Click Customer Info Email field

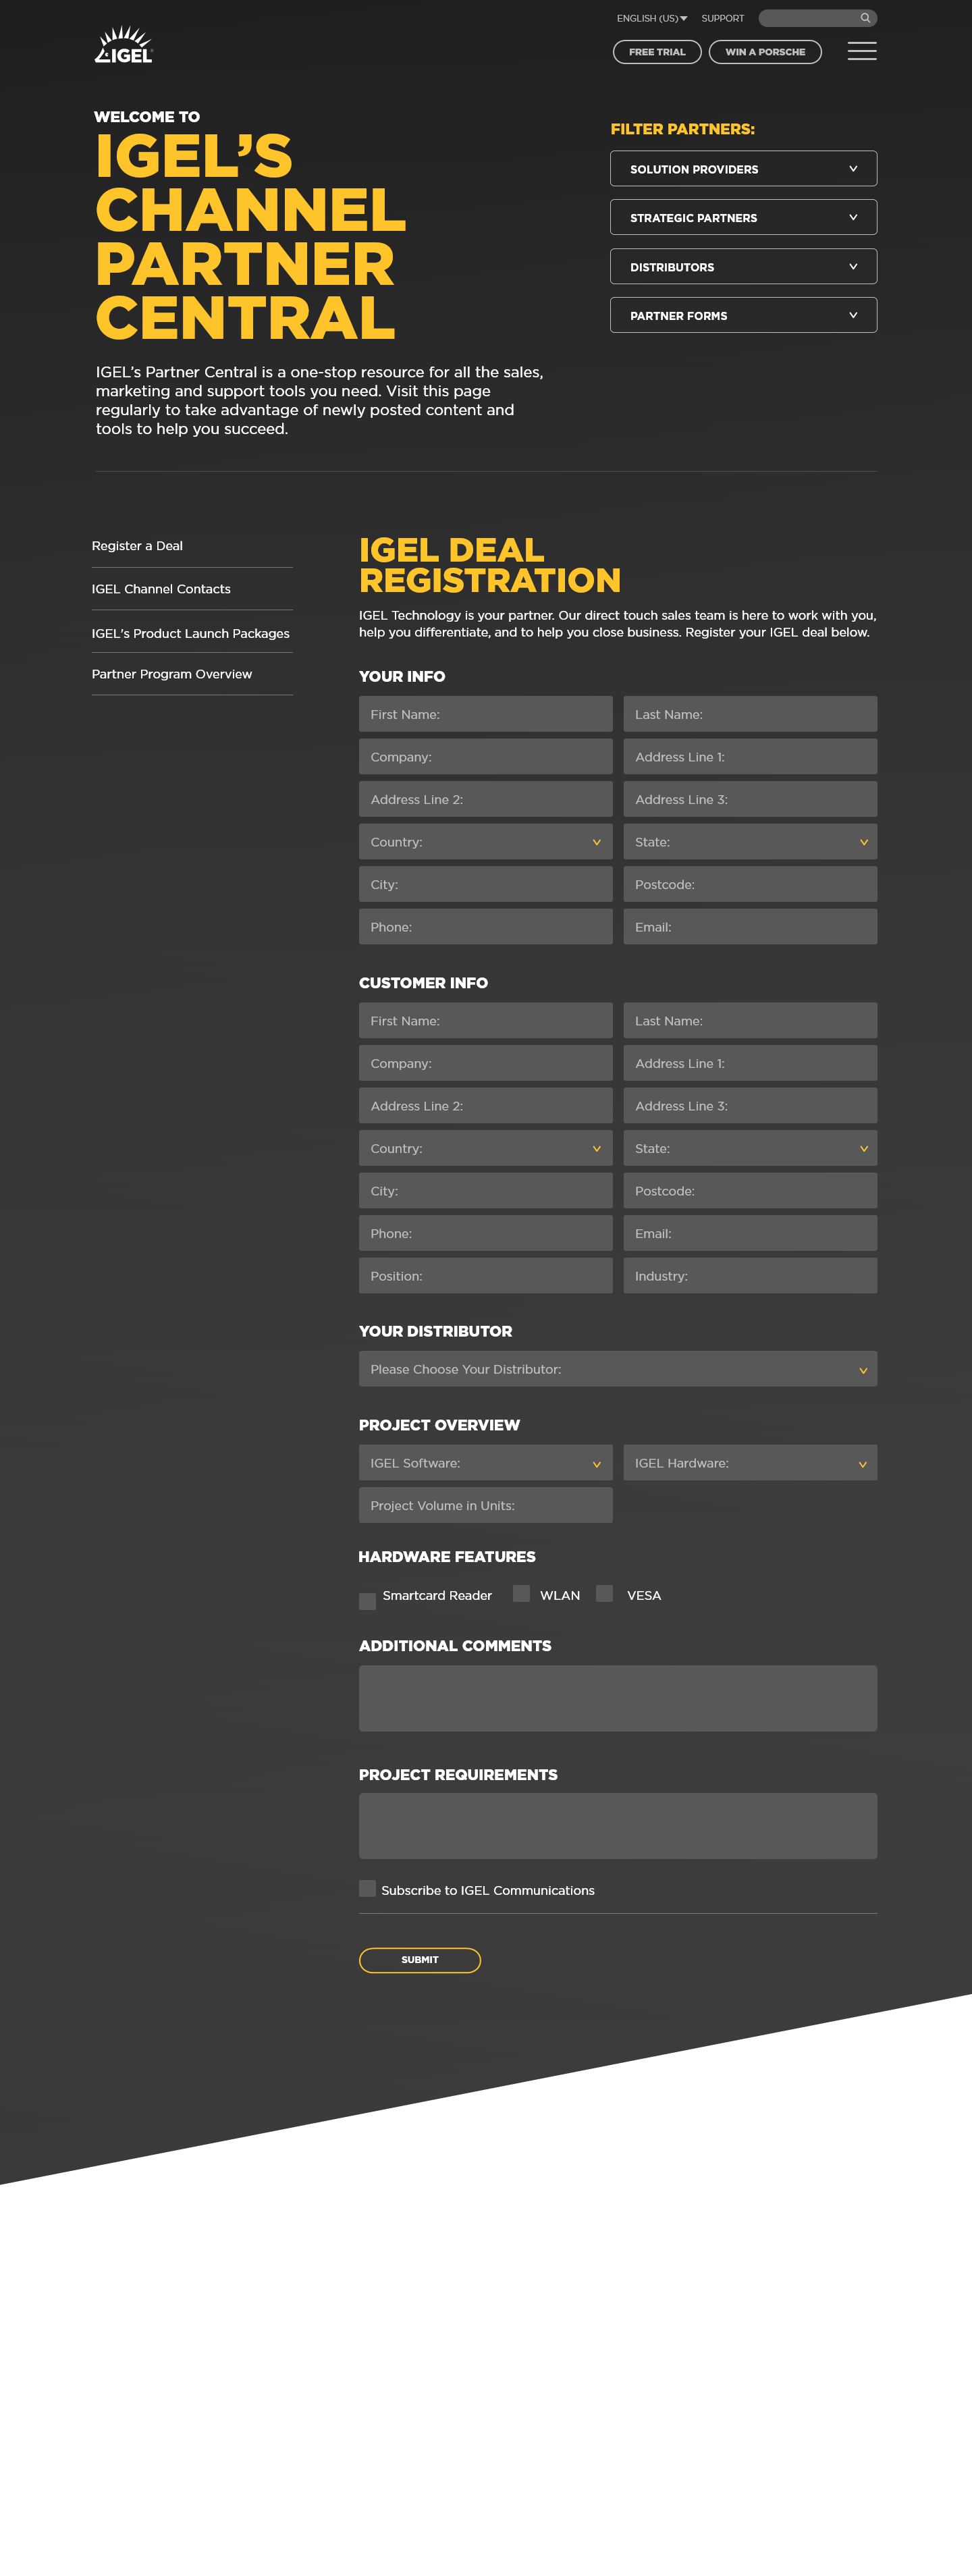tap(750, 1233)
